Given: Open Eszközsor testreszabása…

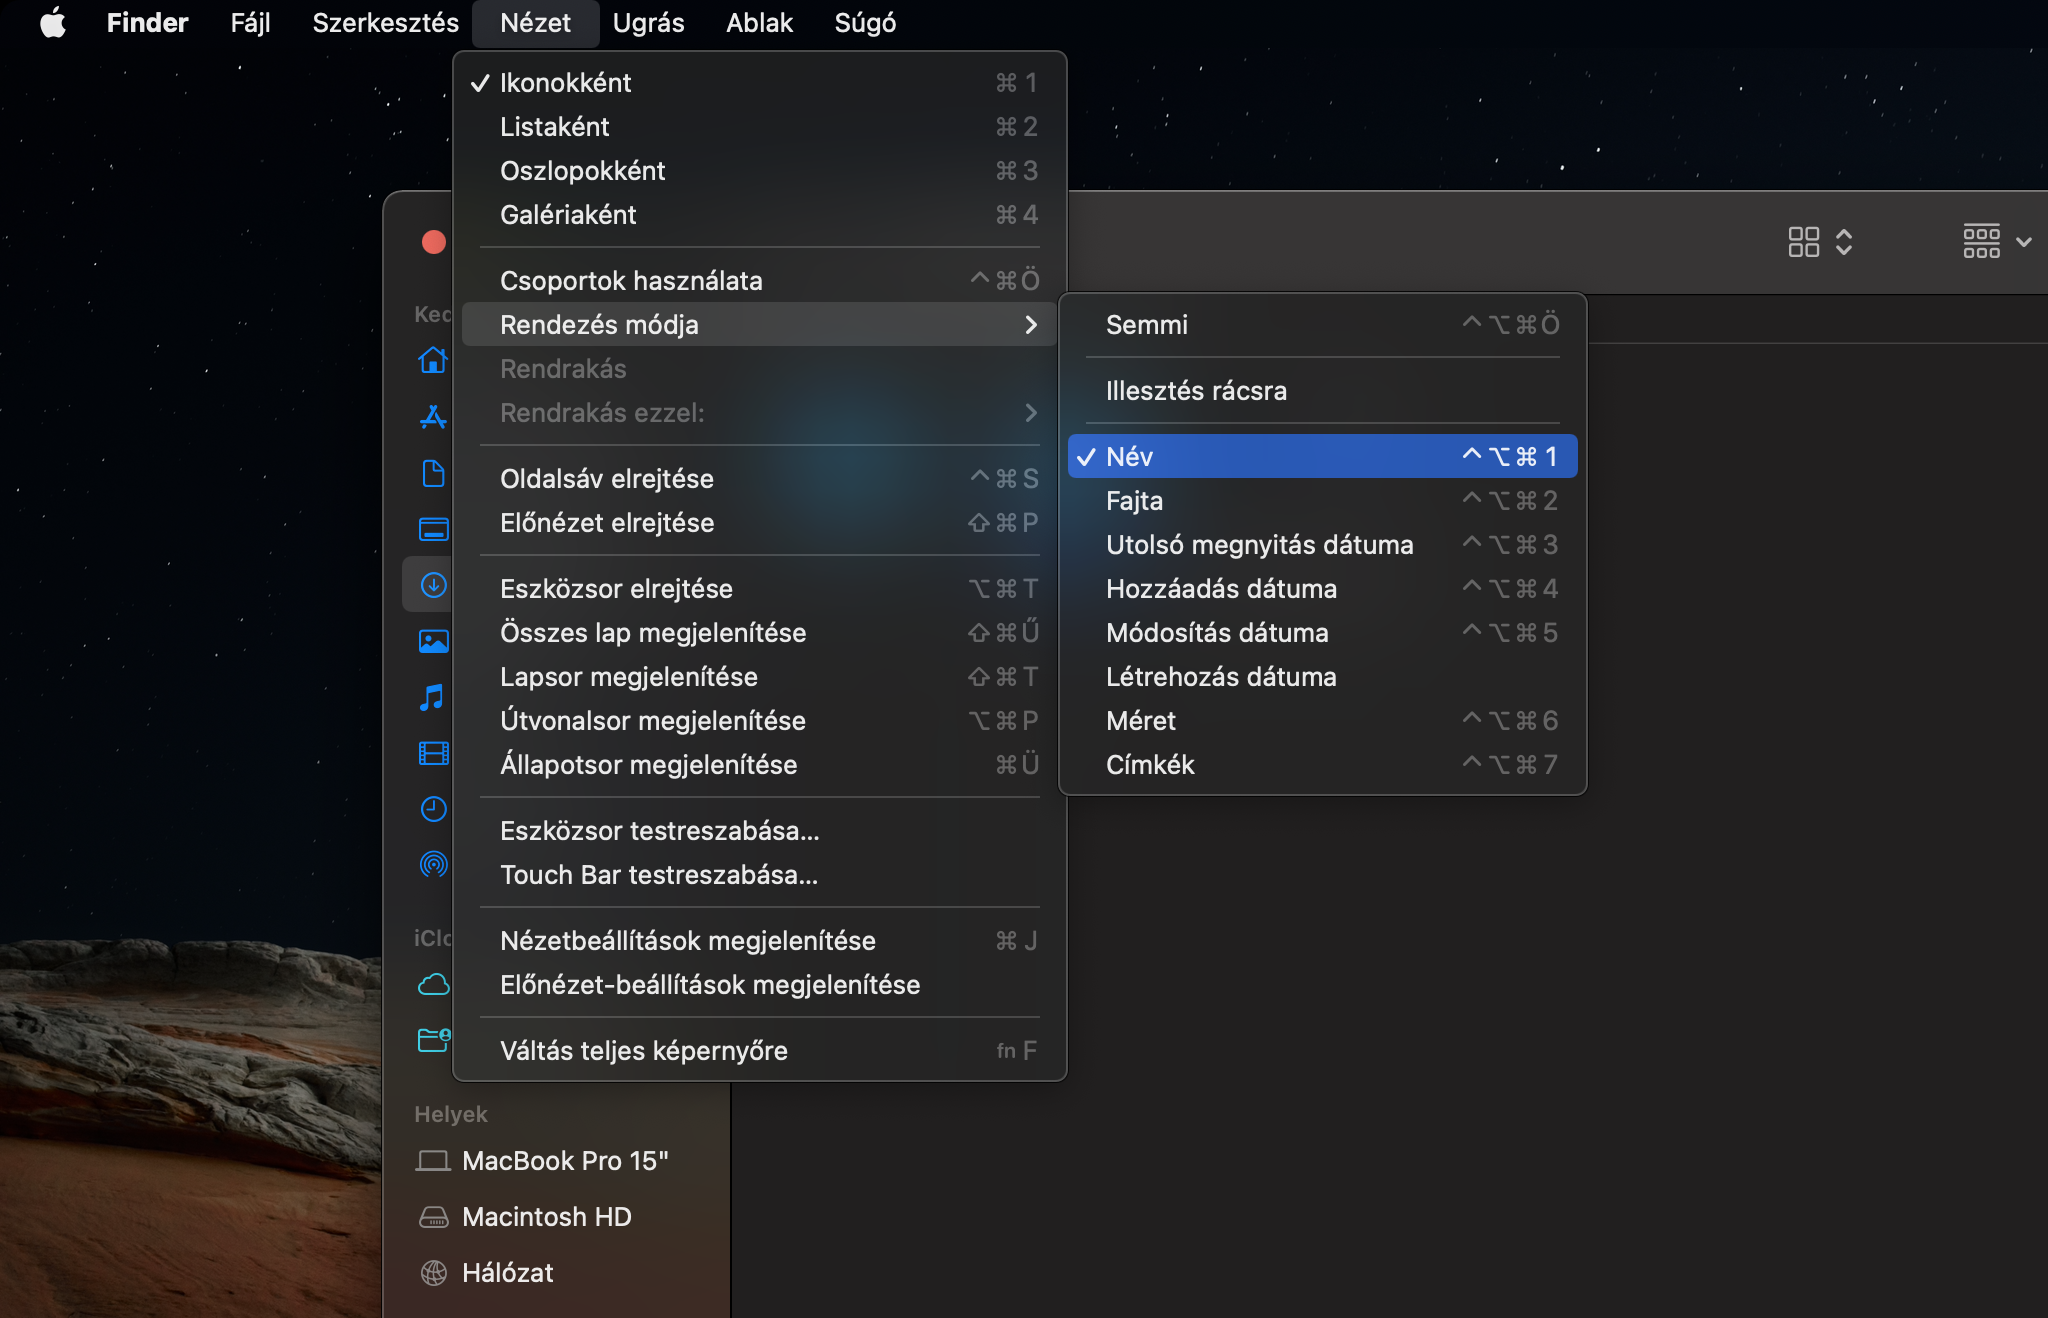Looking at the screenshot, I should [760, 831].
